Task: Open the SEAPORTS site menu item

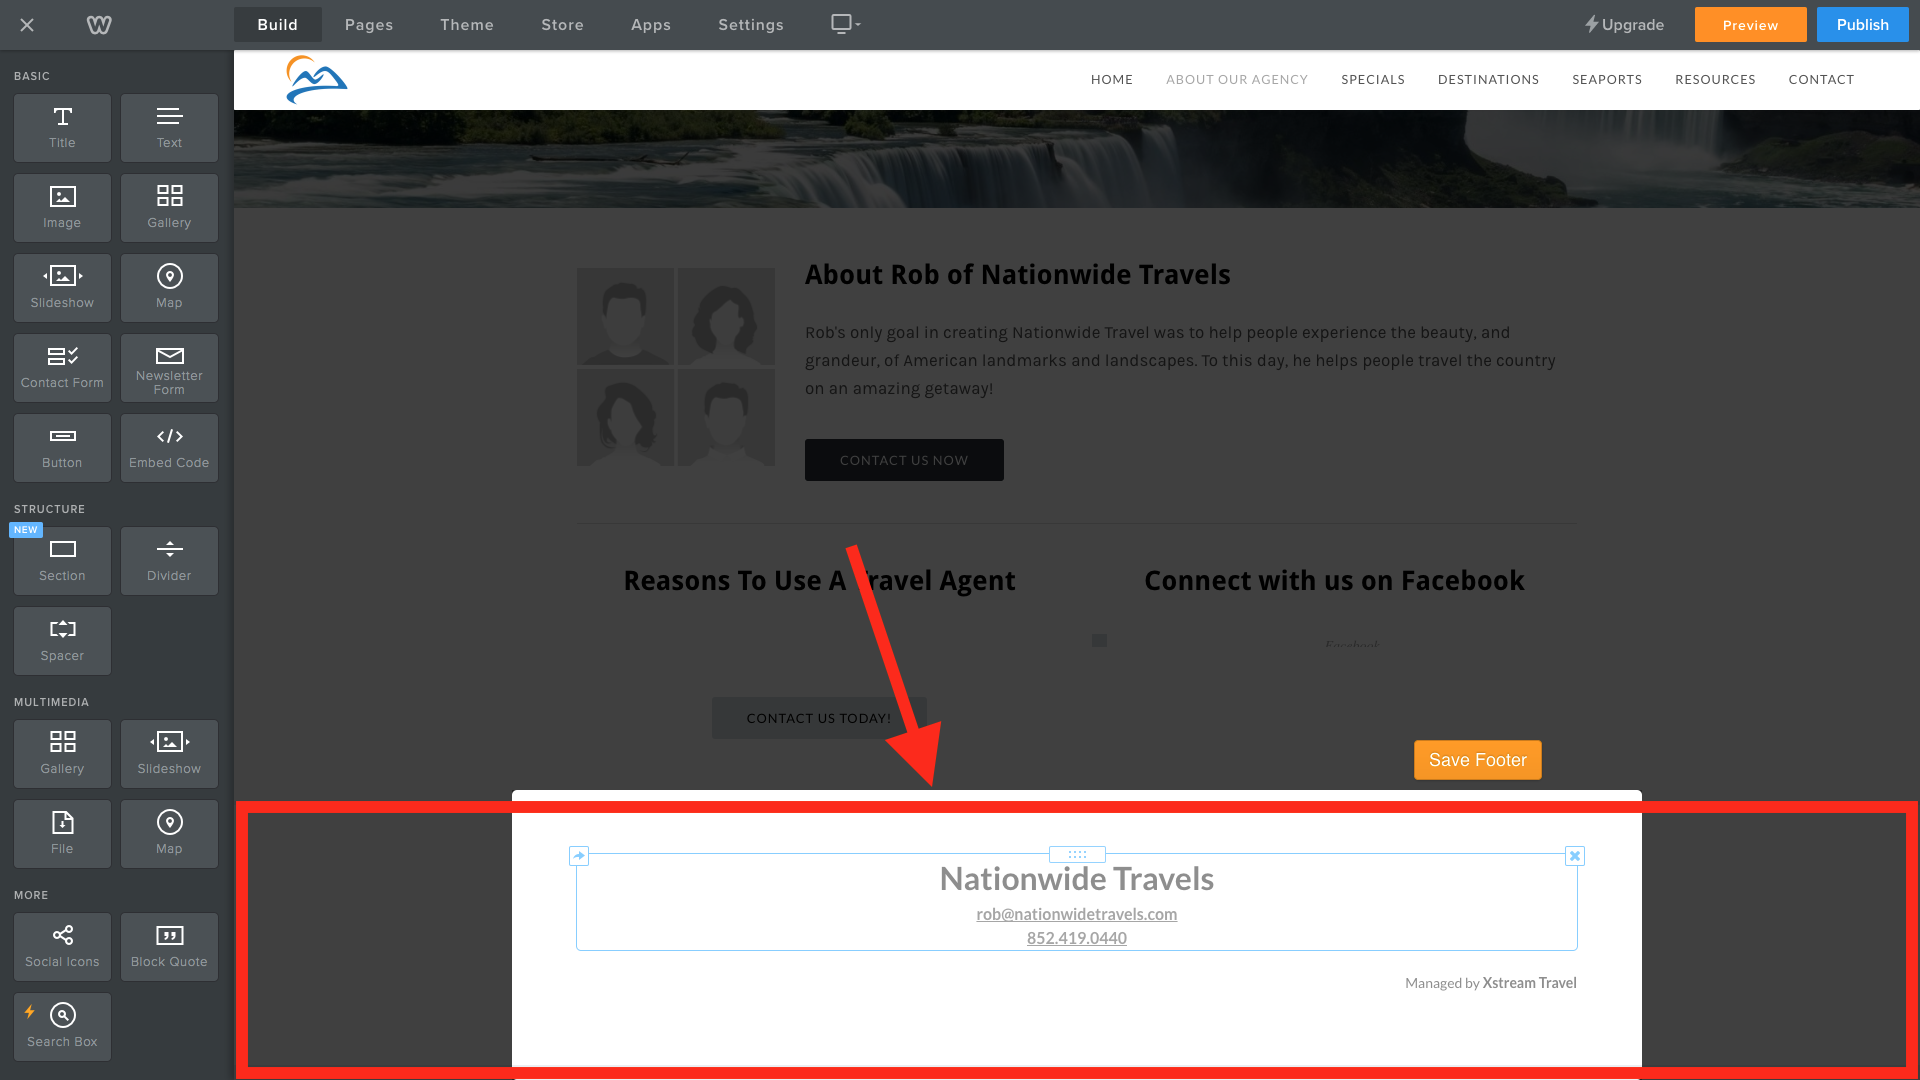Action: [x=1607, y=80]
